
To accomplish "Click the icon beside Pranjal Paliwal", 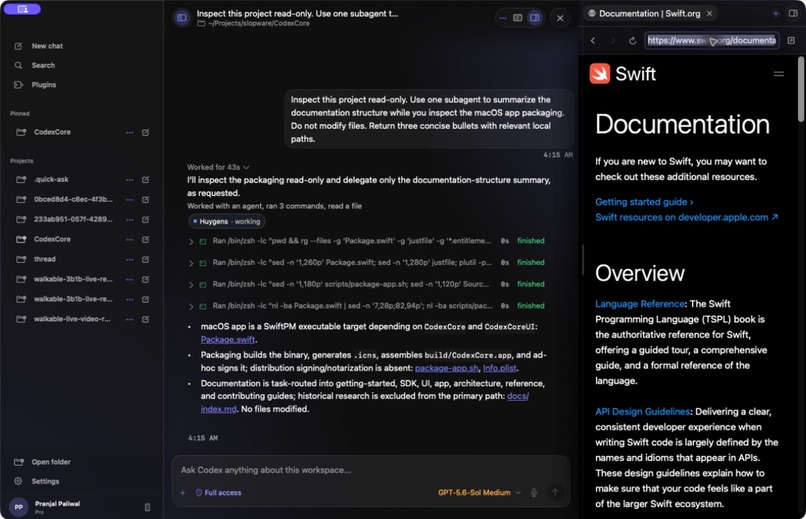I will 147,508.
